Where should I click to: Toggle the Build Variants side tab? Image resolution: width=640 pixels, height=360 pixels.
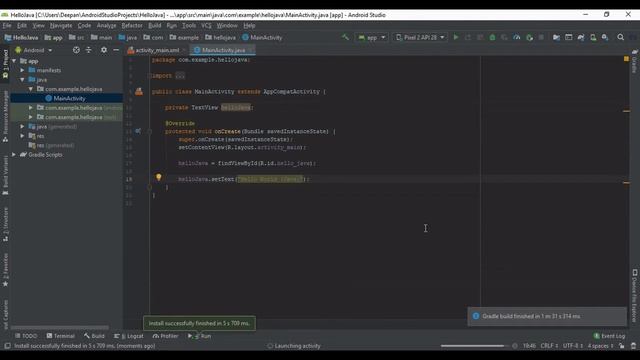click(5, 175)
